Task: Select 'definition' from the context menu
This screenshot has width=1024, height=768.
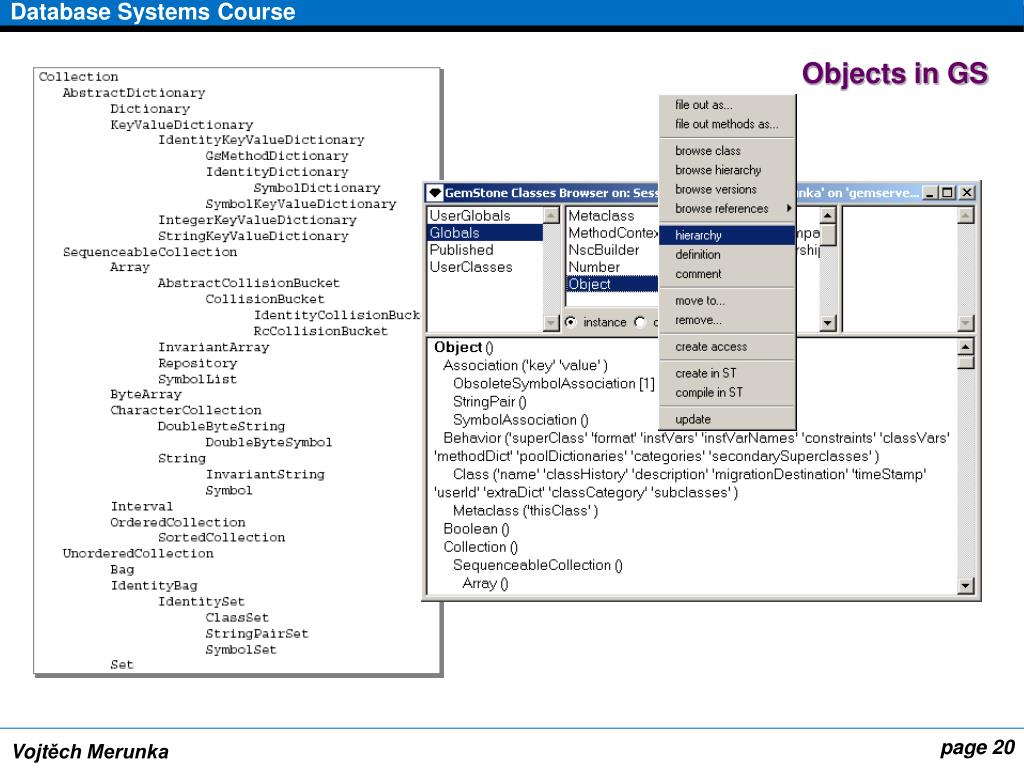Action: 697,255
